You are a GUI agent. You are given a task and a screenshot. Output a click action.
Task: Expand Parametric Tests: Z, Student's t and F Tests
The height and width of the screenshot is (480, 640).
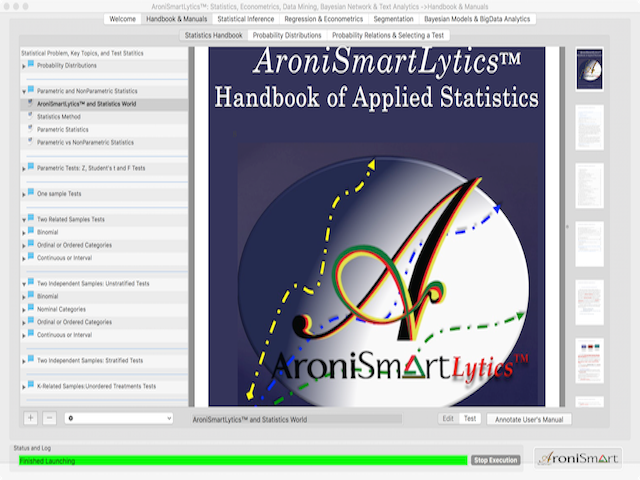point(24,169)
